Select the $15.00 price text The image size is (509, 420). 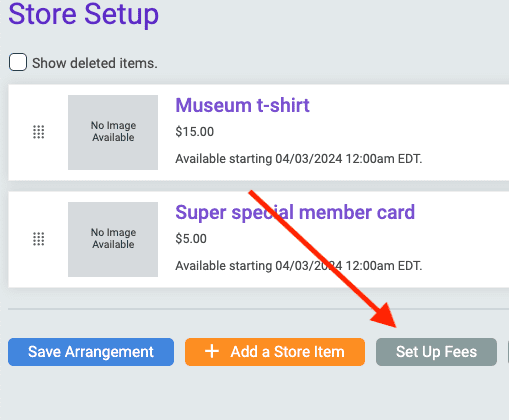tap(195, 132)
